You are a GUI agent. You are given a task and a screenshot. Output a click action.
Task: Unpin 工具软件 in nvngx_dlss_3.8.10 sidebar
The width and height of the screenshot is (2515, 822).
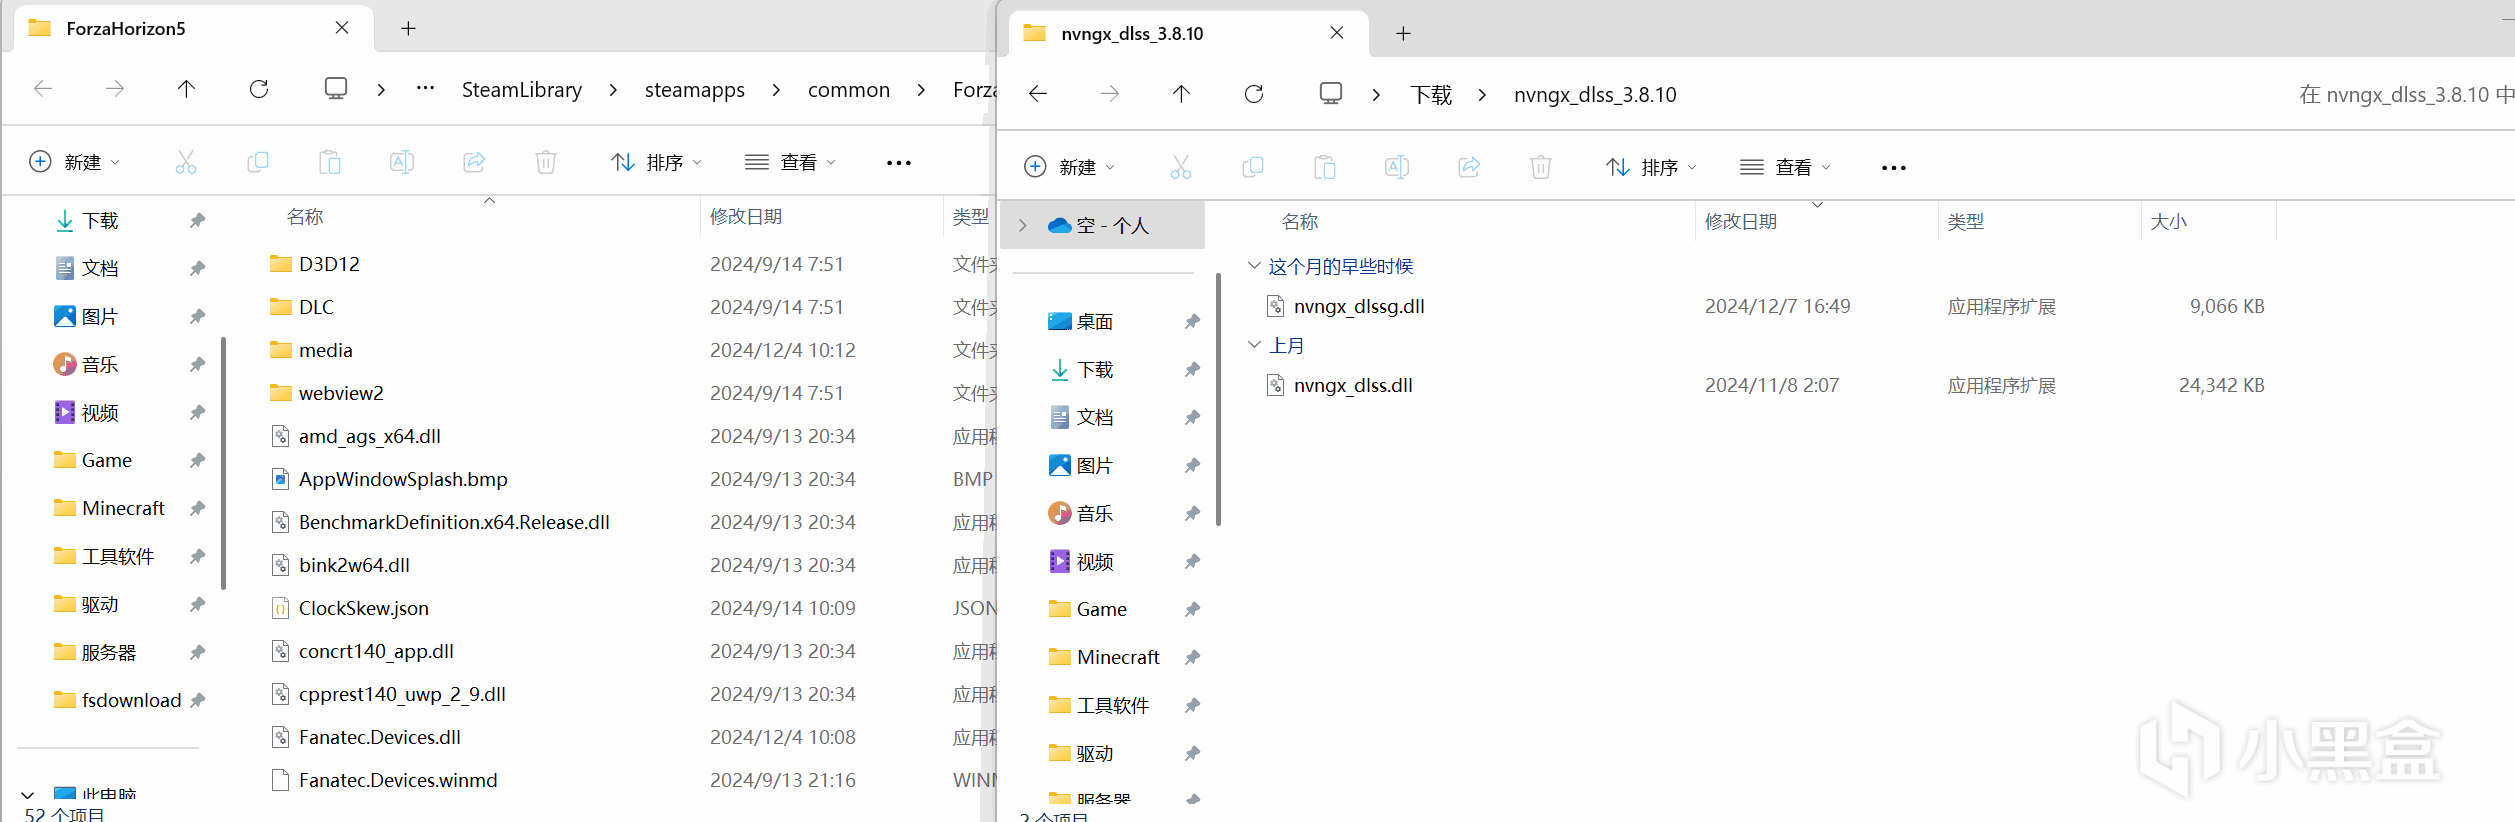click(1192, 706)
